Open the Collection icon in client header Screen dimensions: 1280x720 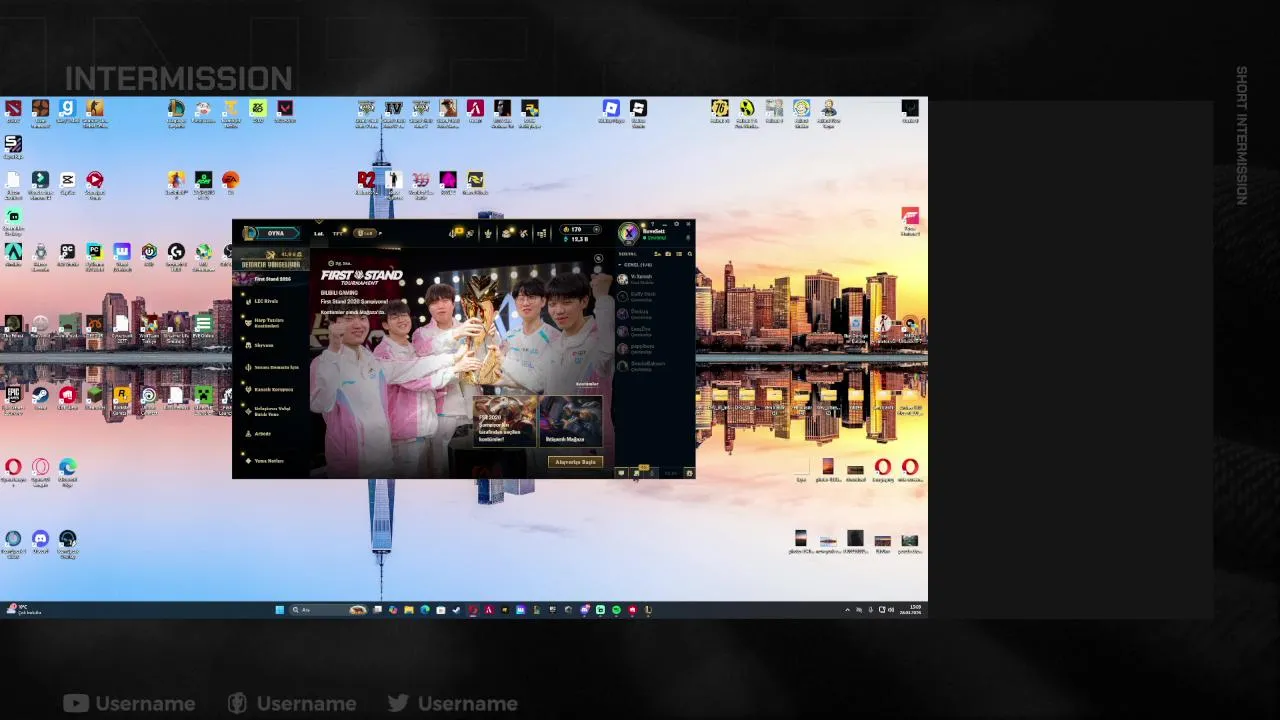point(506,233)
